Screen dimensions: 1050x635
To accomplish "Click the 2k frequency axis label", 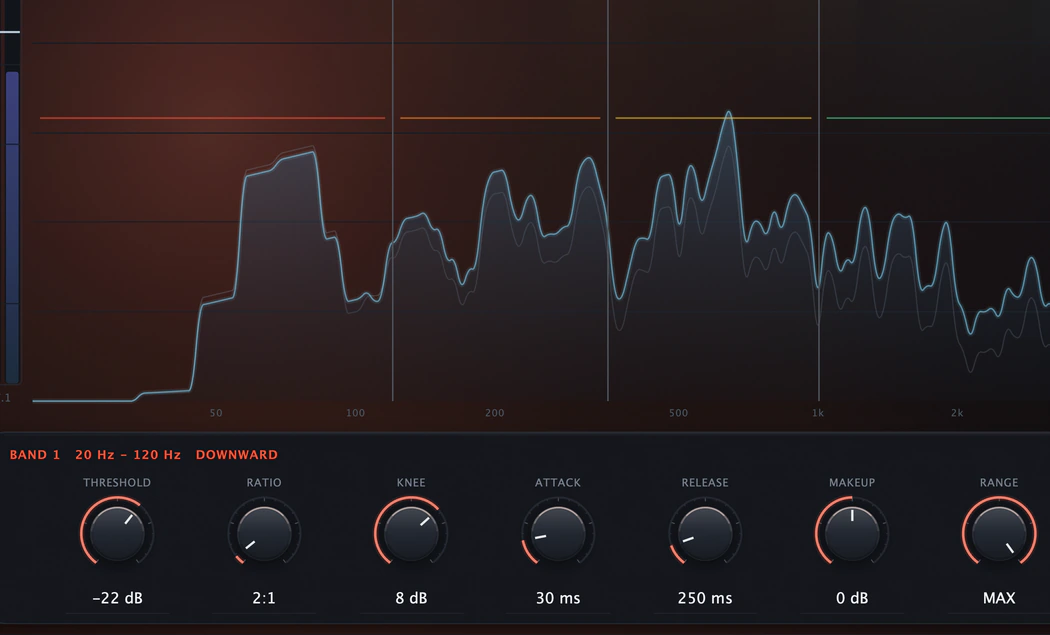I will pyautogui.click(x=957, y=413).
